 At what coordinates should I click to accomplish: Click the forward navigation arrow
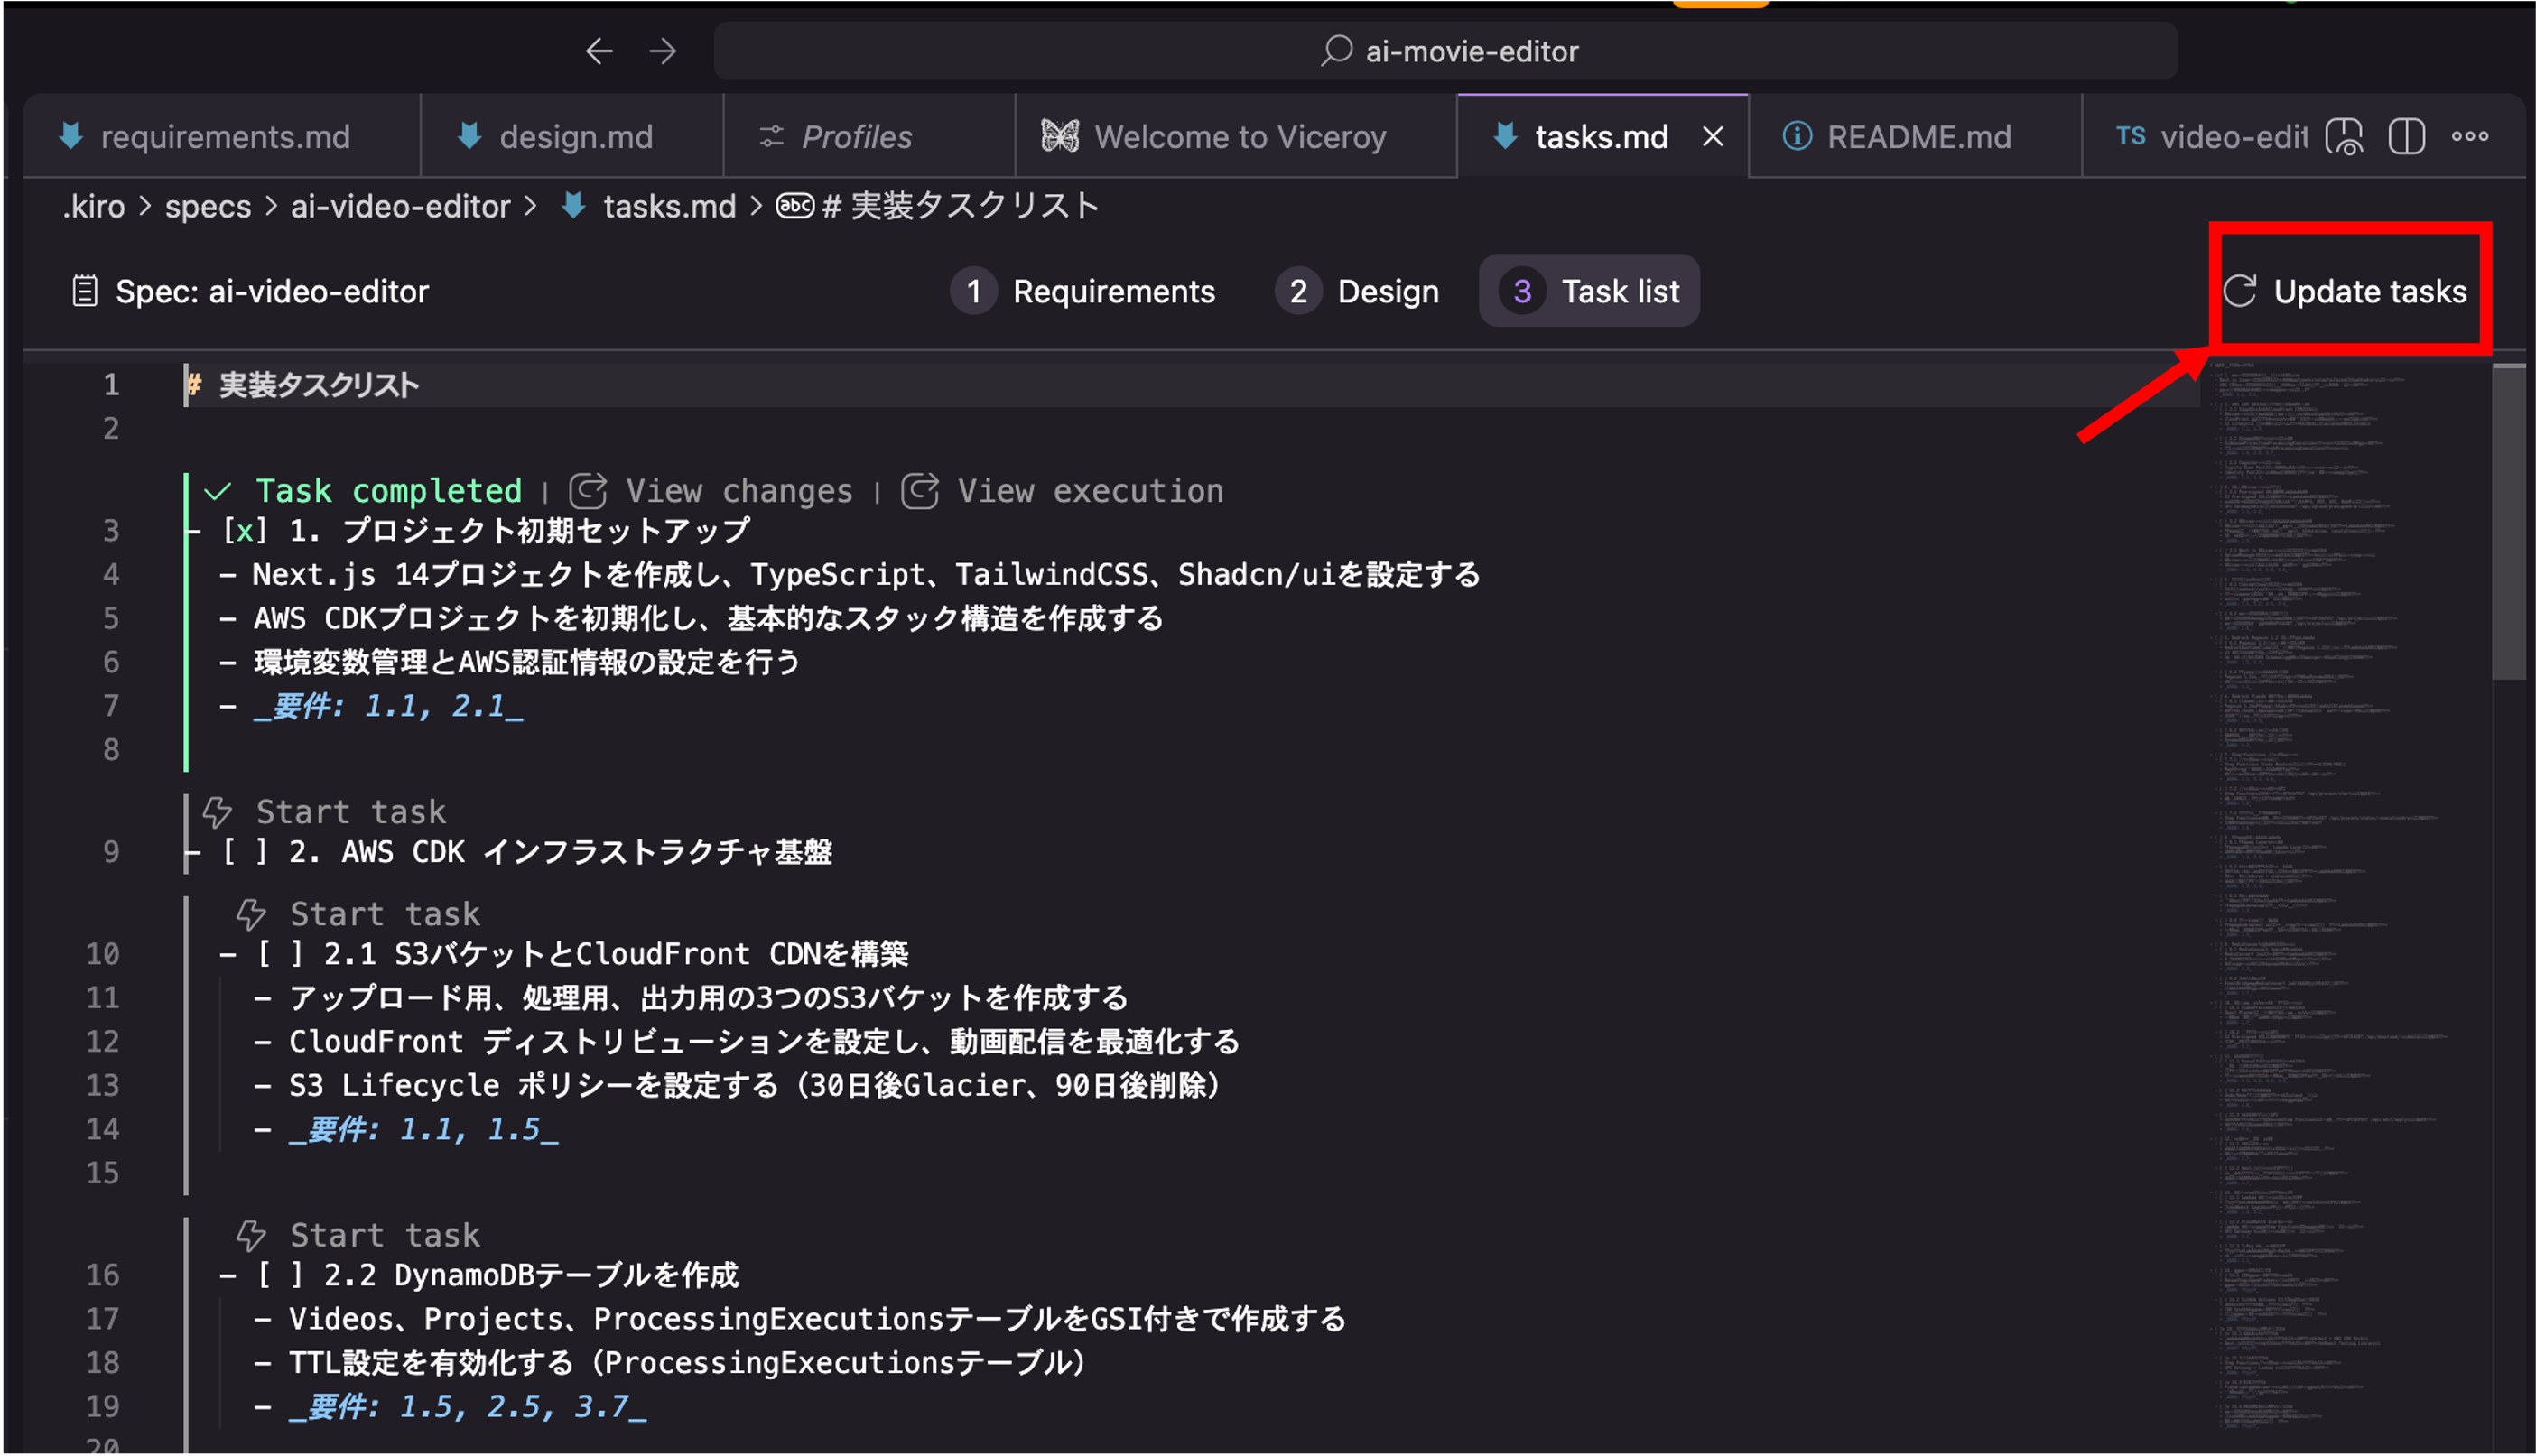pos(663,51)
